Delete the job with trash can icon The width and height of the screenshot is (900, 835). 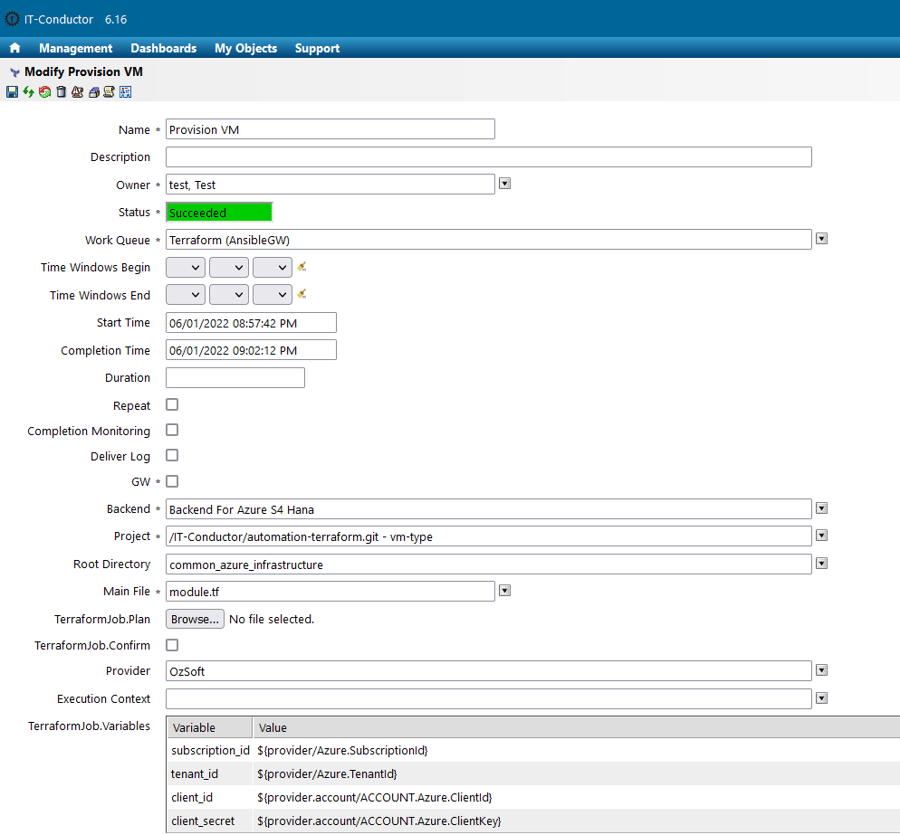pos(61,92)
